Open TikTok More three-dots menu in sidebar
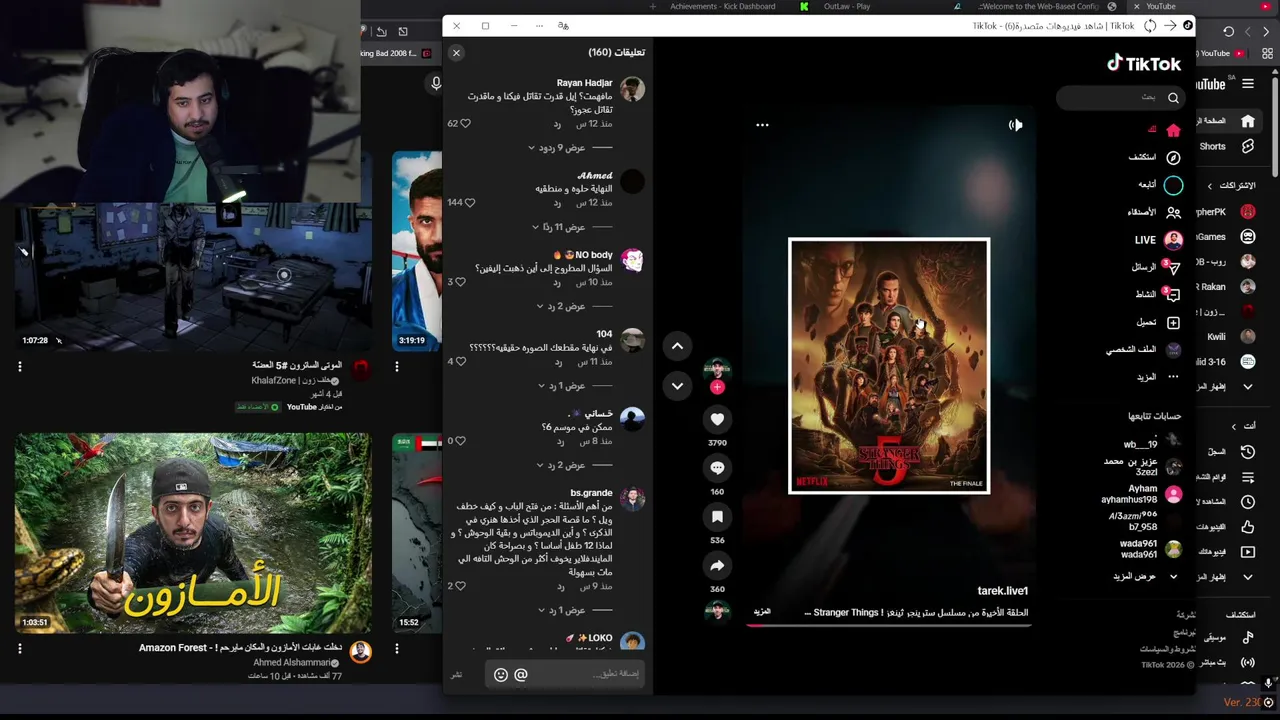Viewport: 1280px width, 720px height. tap(1173, 377)
